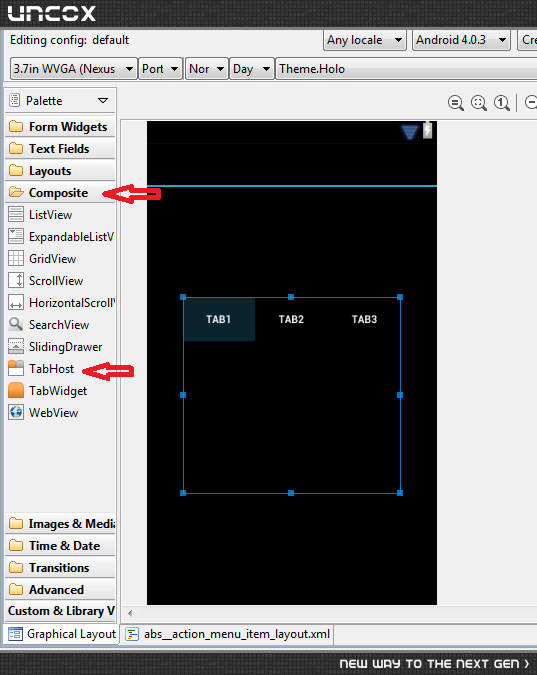
Task: Reset zoom to 100% icon
Action: tap(502, 103)
